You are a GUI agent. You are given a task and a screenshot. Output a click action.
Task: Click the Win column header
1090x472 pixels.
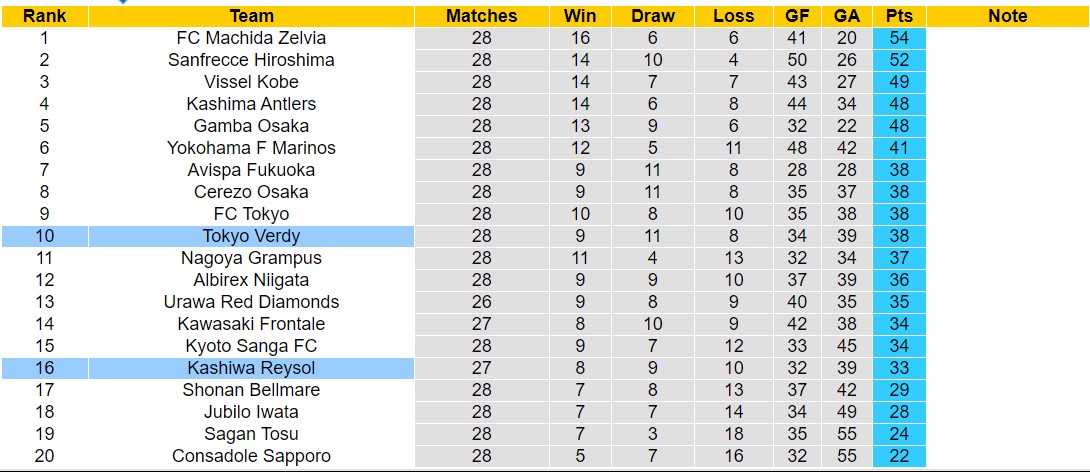point(580,16)
